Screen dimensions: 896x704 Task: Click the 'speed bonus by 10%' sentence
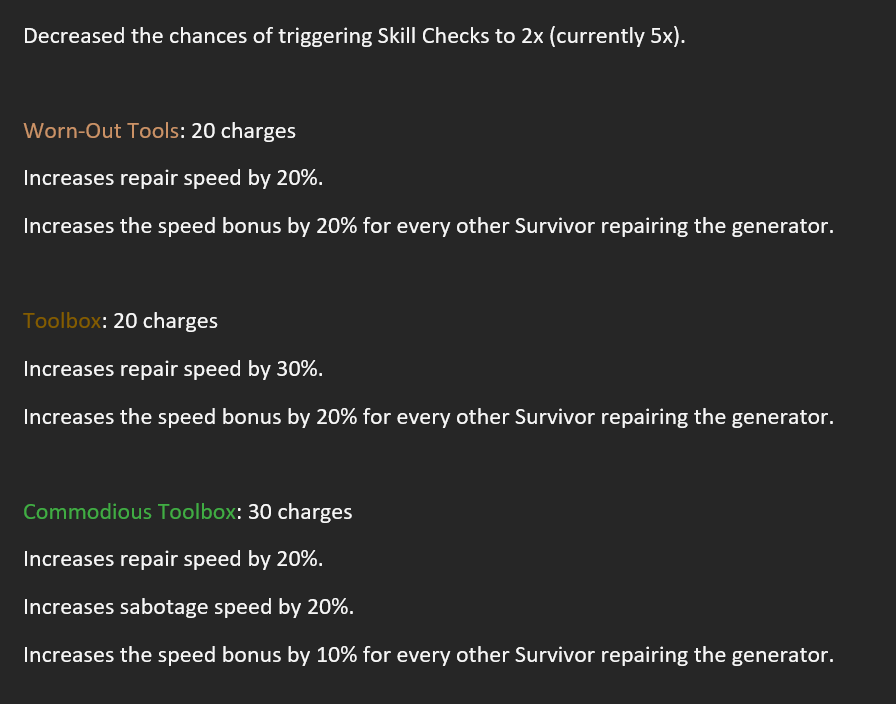429,655
